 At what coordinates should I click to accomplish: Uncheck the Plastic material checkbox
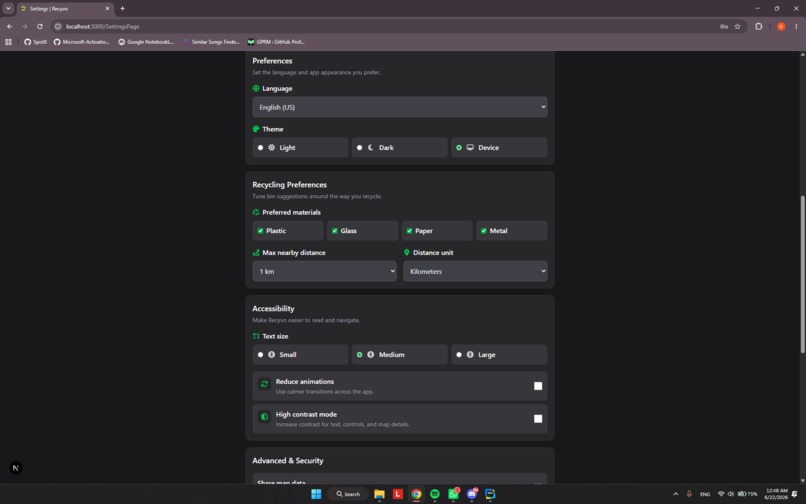pos(260,231)
